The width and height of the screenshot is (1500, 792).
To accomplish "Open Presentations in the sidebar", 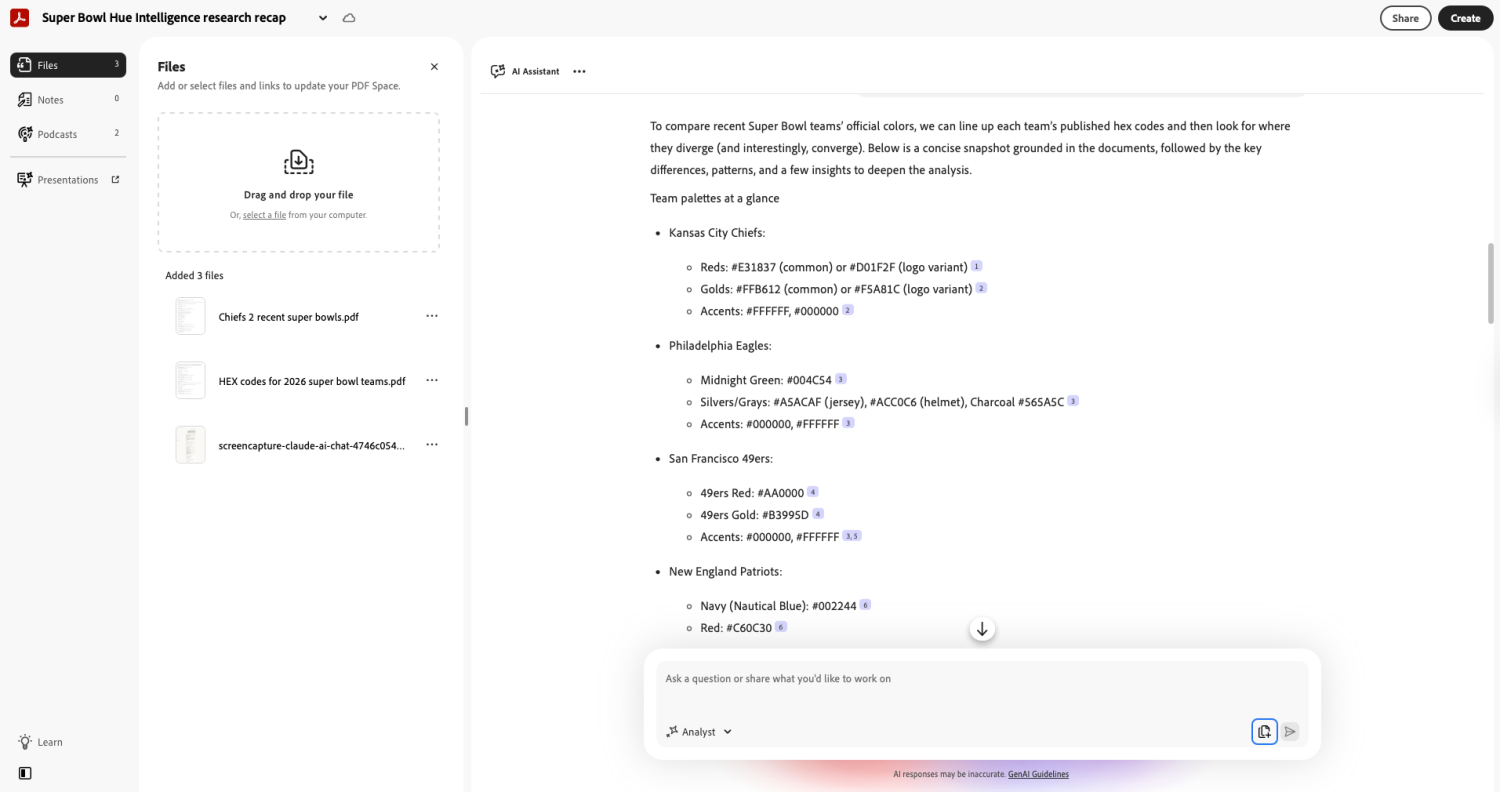I will [x=68, y=180].
